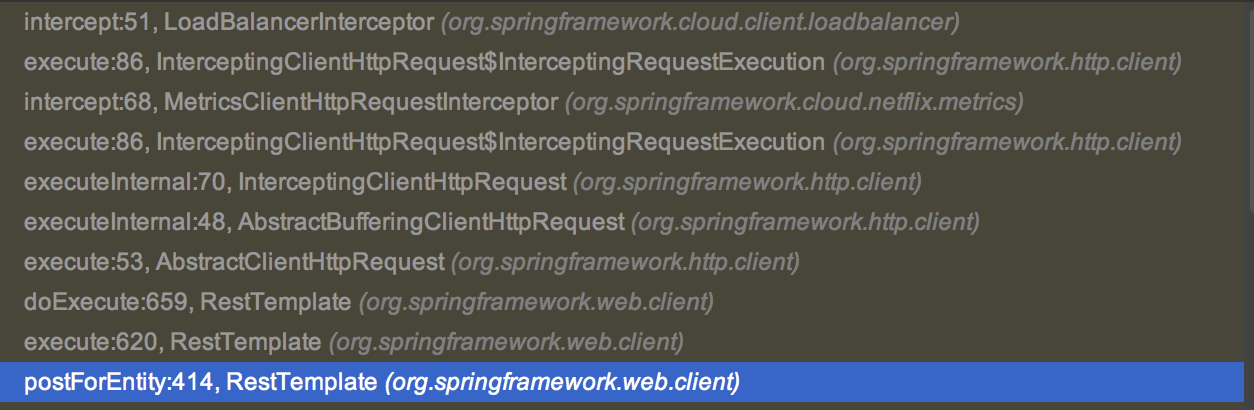Go to execute:53 AbstractClientHttpRequest frame

pos(234,262)
